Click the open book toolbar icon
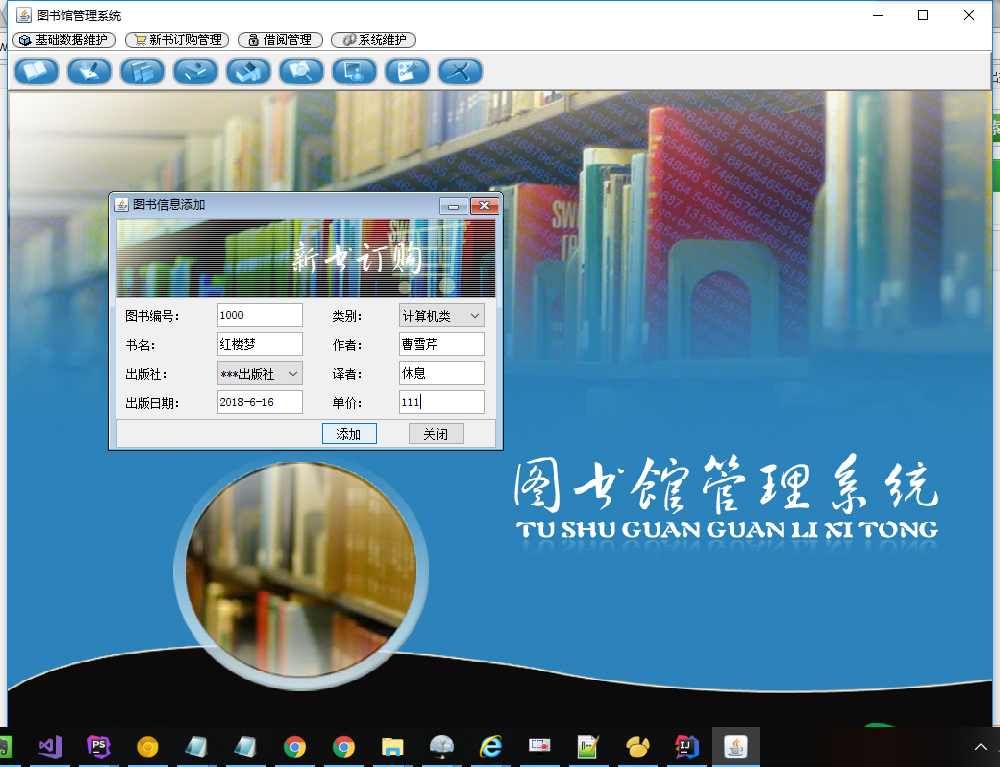1000x767 pixels. point(37,71)
